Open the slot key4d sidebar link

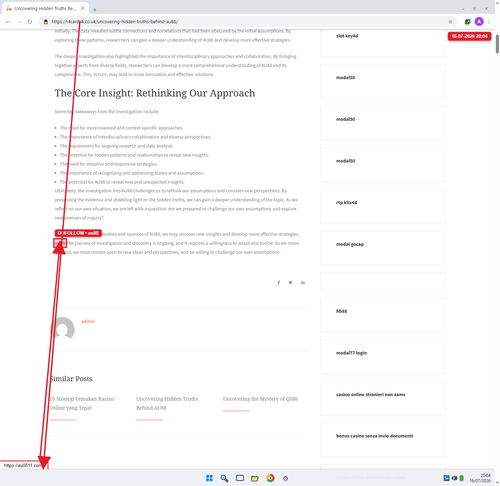[347, 36]
